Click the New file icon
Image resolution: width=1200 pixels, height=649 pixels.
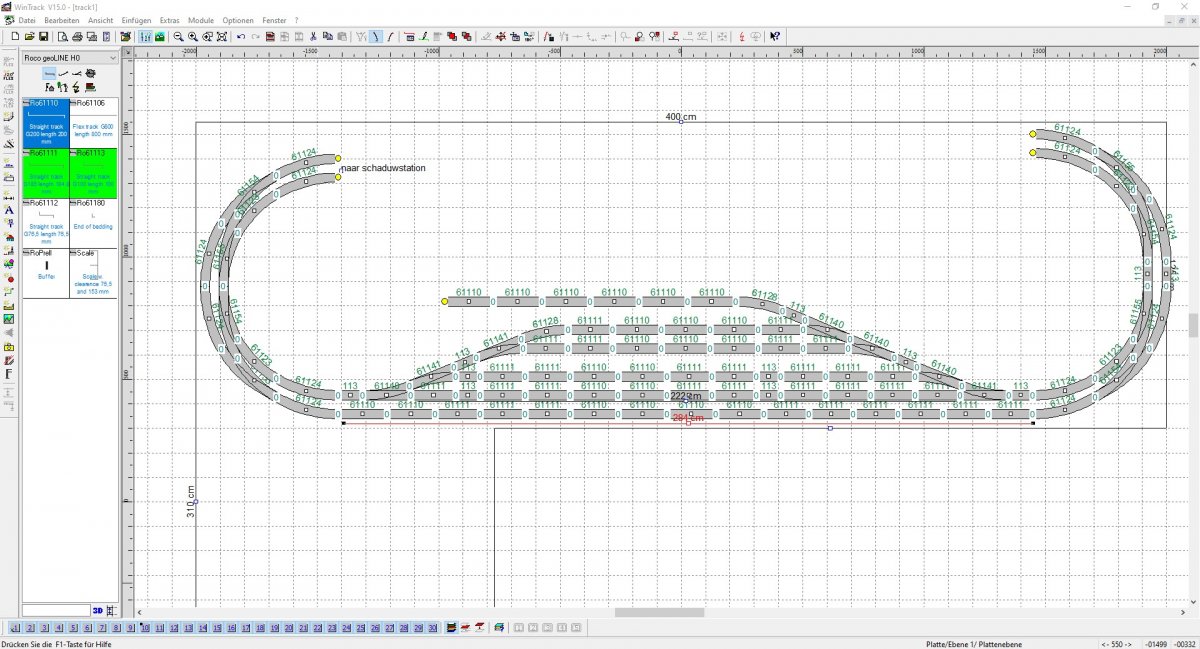coord(15,37)
